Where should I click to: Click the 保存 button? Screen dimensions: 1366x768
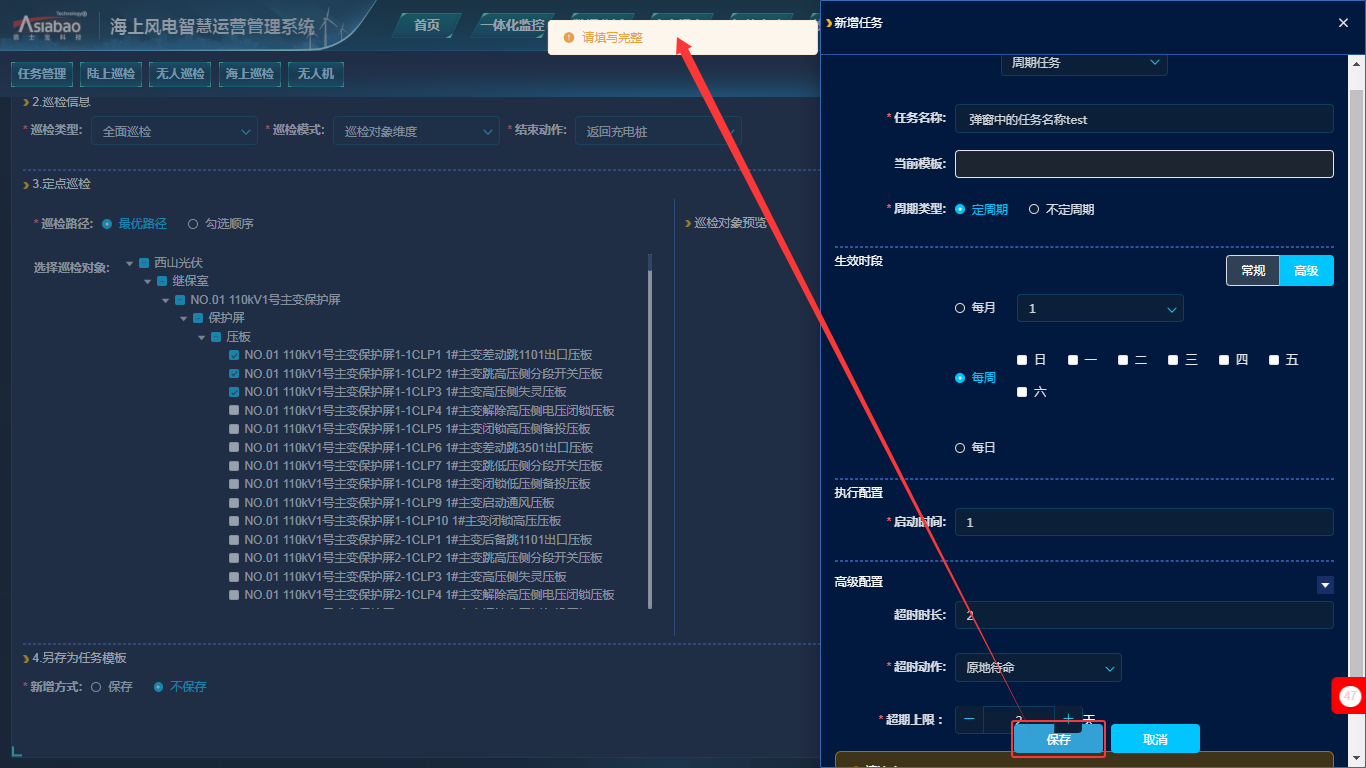(x=1058, y=740)
